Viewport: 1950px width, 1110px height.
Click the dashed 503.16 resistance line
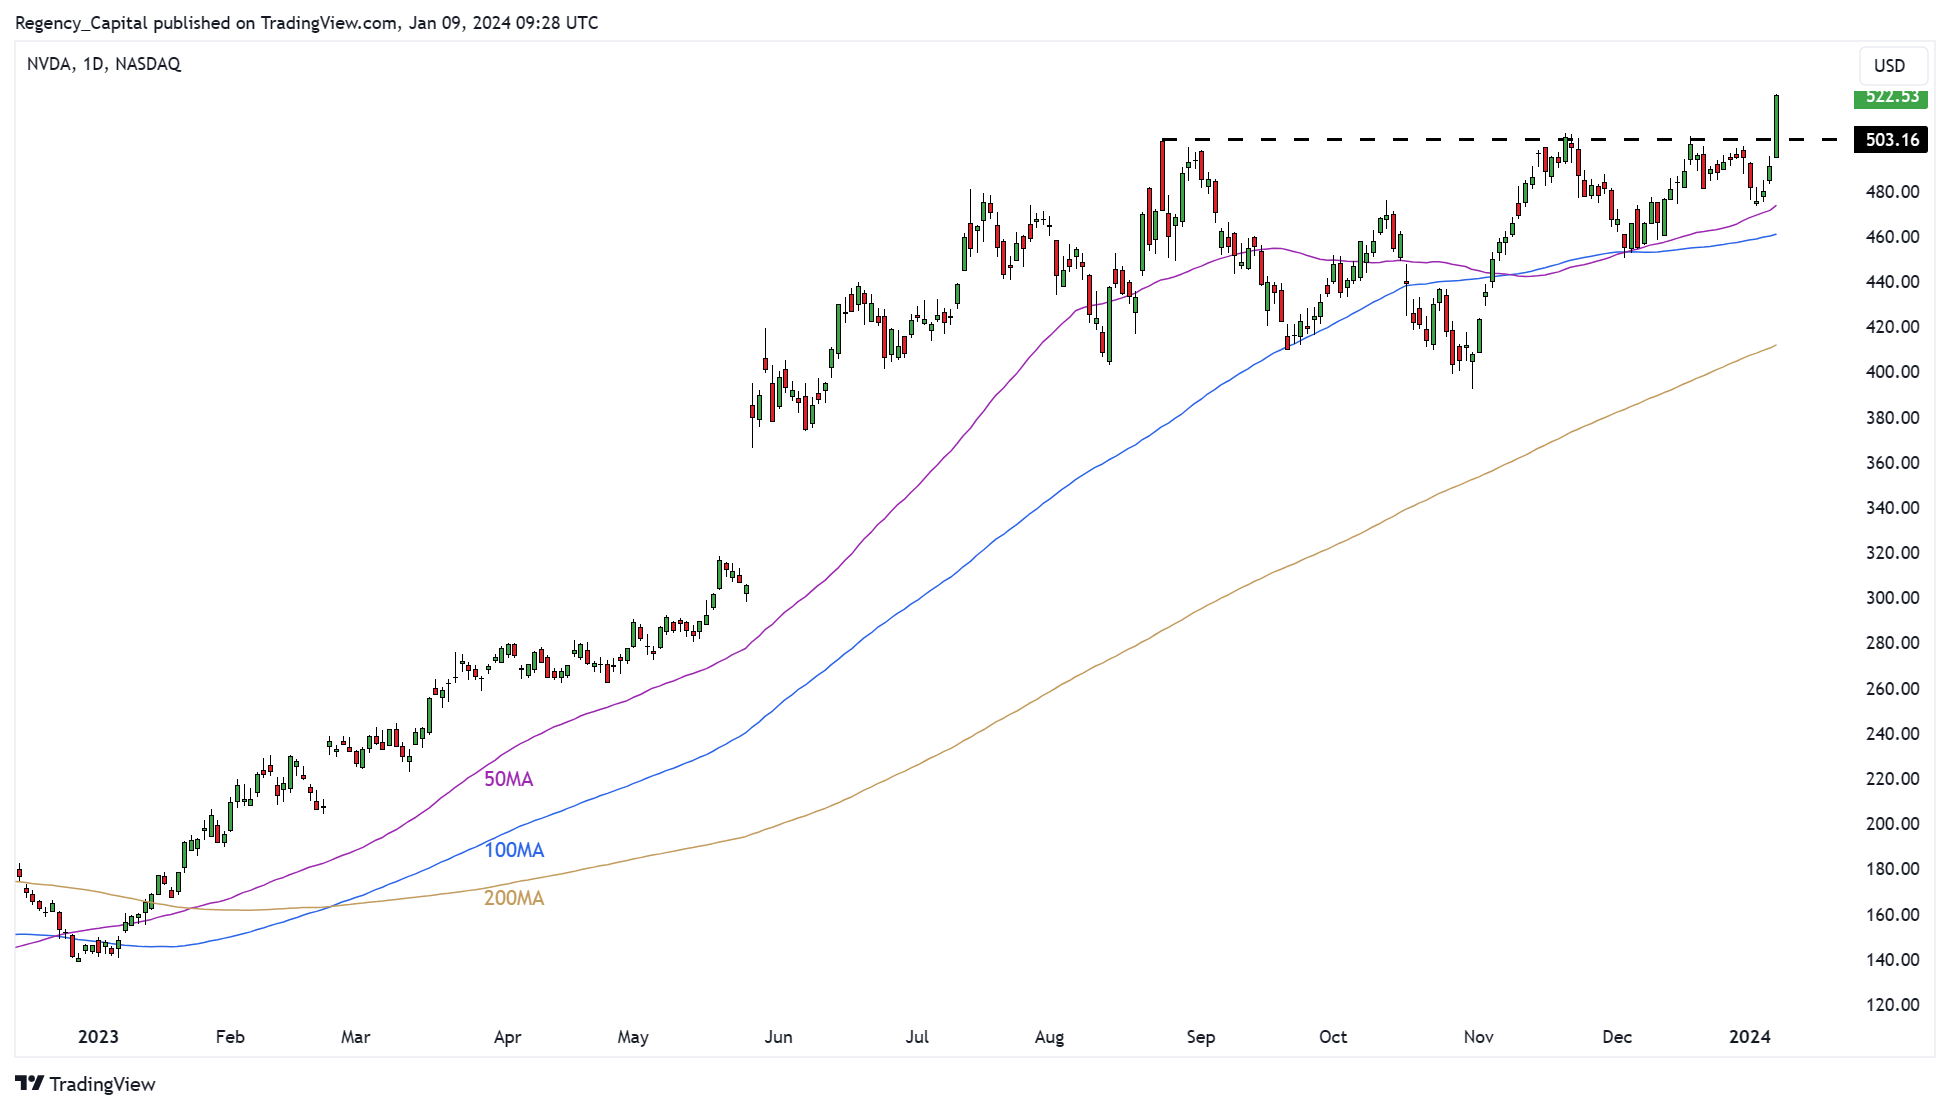[1500, 139]
